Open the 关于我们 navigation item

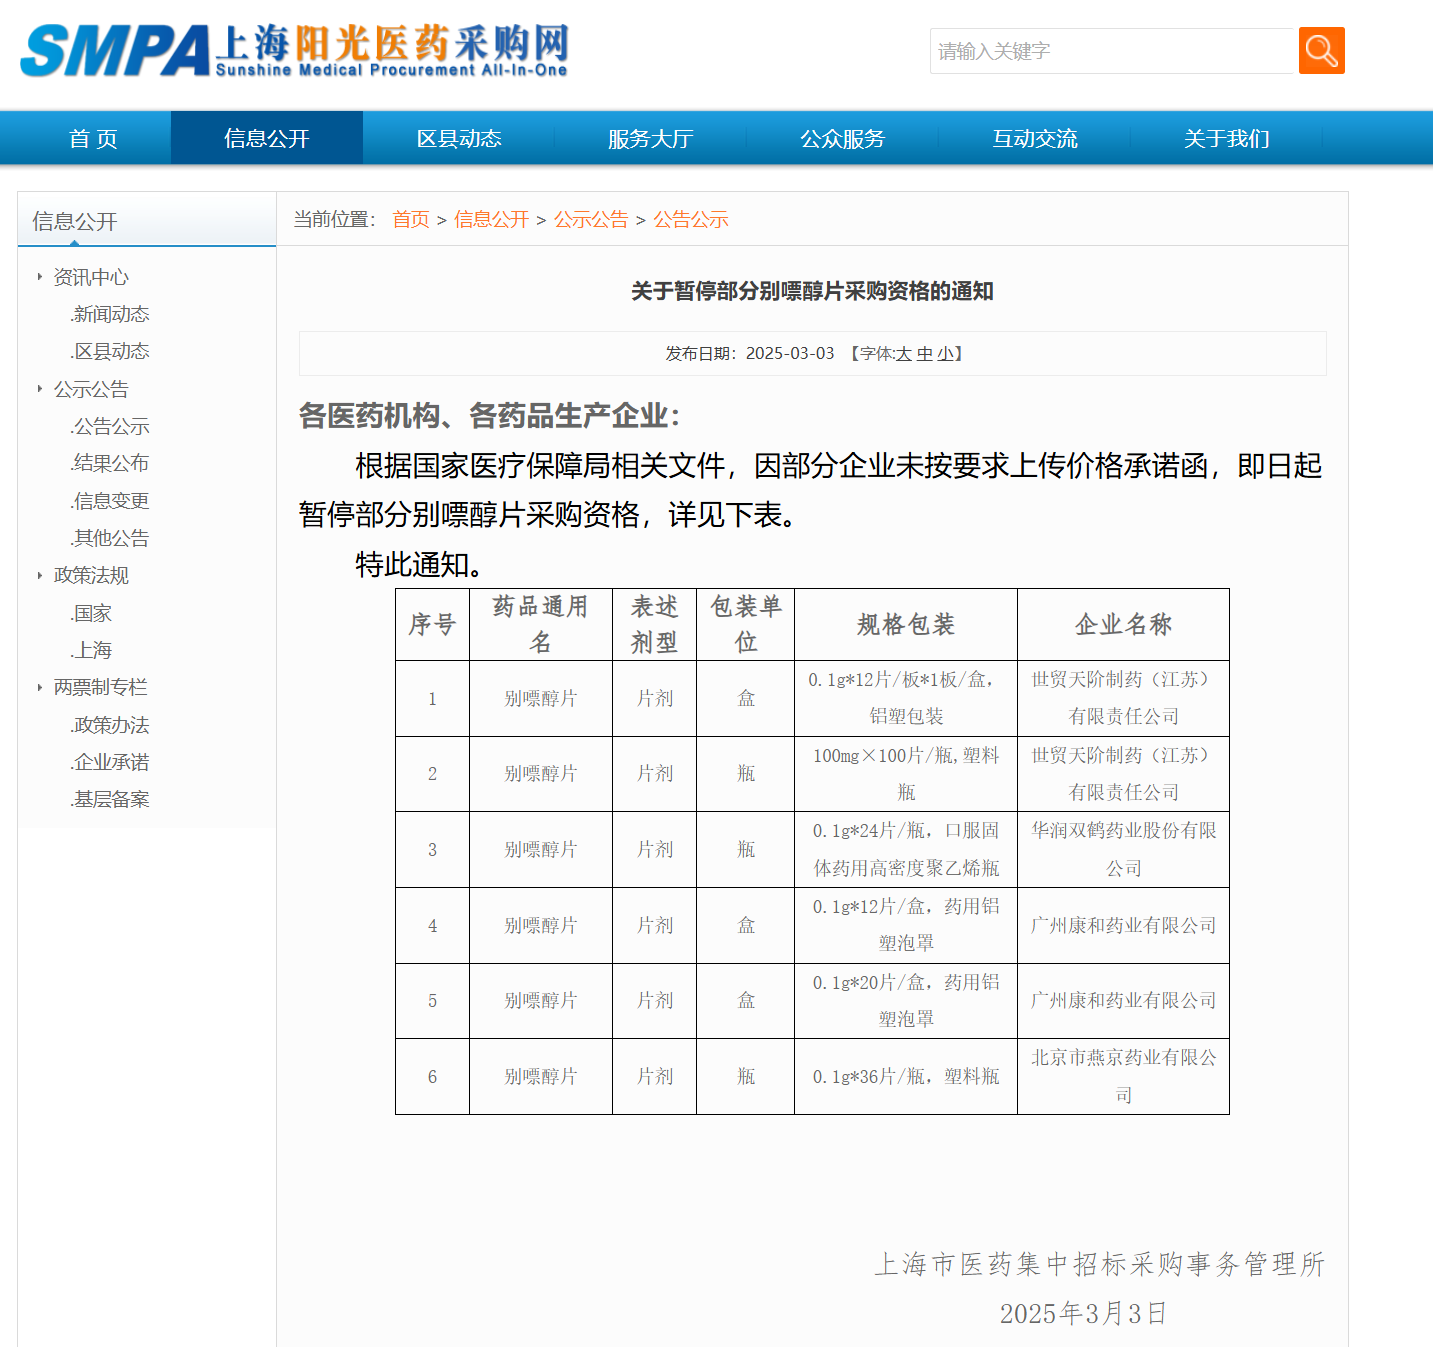click(1226, 139)
